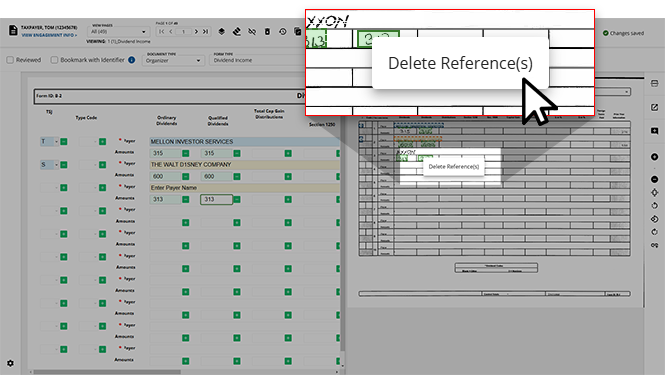Viewport: 665px width, 375px height.
Task: Click the TAXPAYER, TOM (12345678) name text
Action: point(49,28)
